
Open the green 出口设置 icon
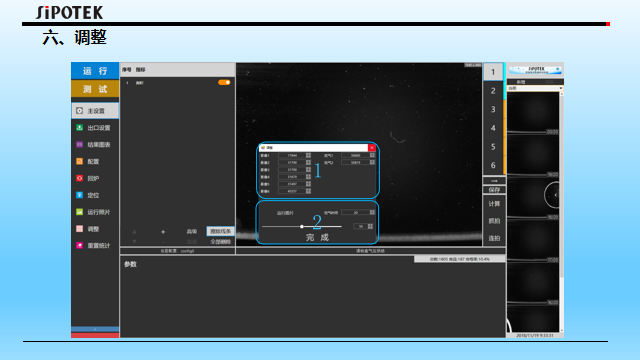tap(80, 128)
